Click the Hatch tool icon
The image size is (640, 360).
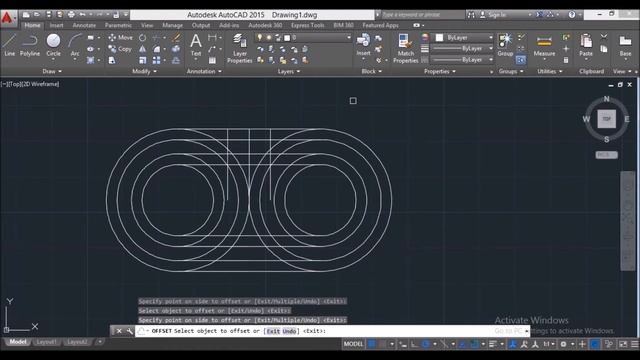(91, 60)
